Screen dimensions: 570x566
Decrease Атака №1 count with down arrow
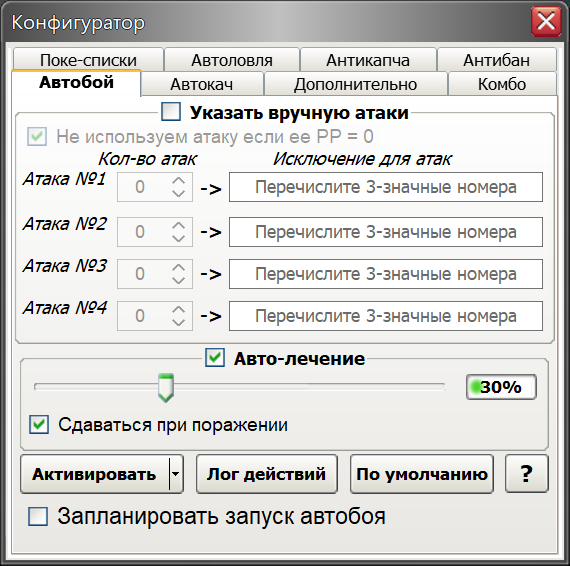[x=178, y=193]
